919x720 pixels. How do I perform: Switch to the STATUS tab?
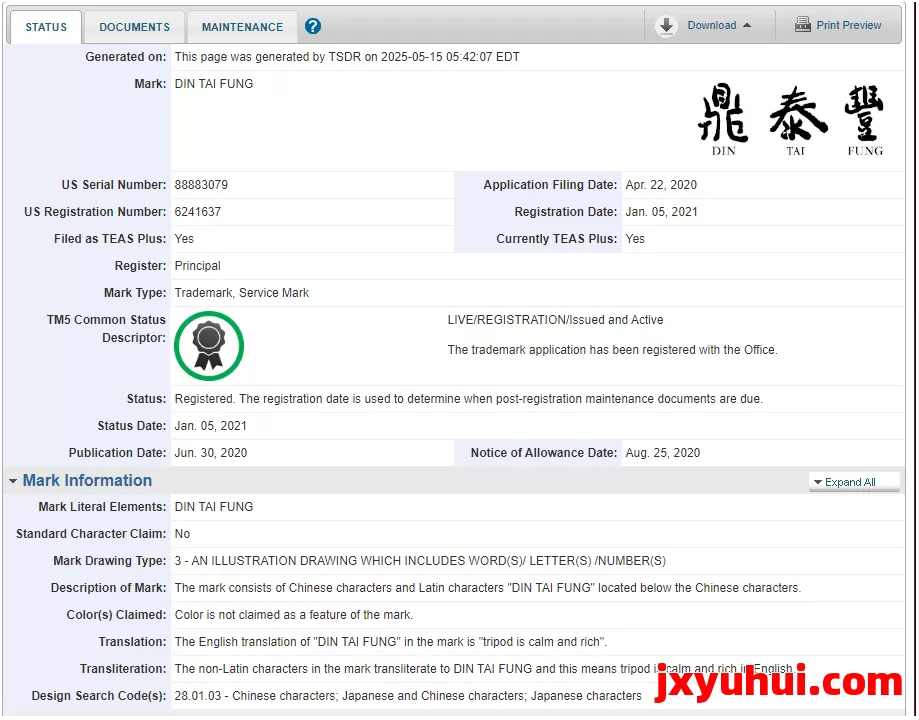pos(46,27)
